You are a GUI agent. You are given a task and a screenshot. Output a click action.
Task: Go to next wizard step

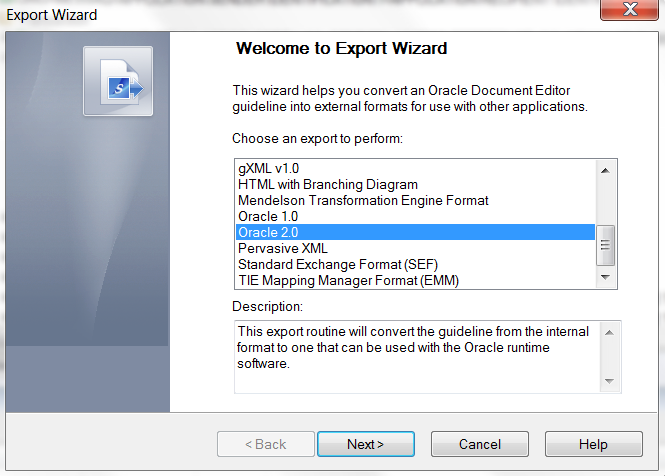click(366, 444)
